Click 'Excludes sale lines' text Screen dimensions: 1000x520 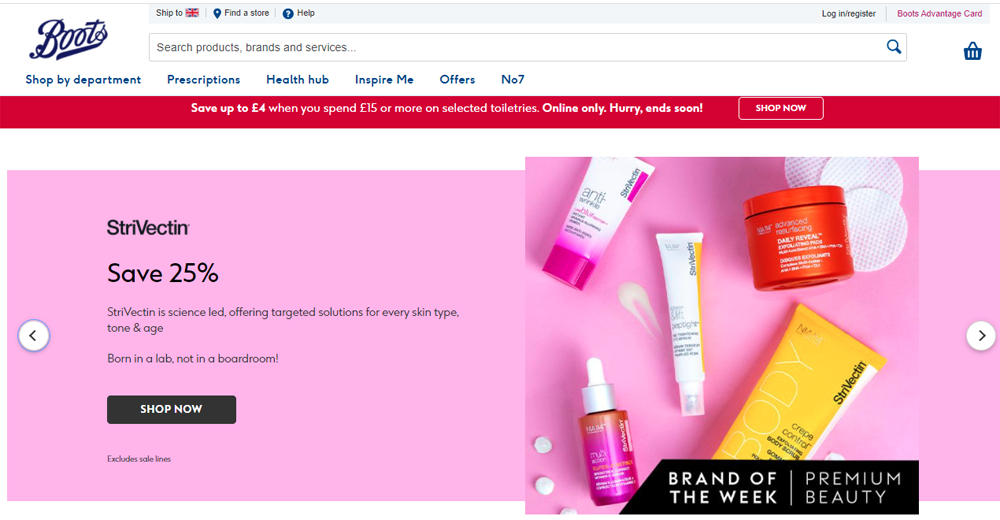[139, 459]
